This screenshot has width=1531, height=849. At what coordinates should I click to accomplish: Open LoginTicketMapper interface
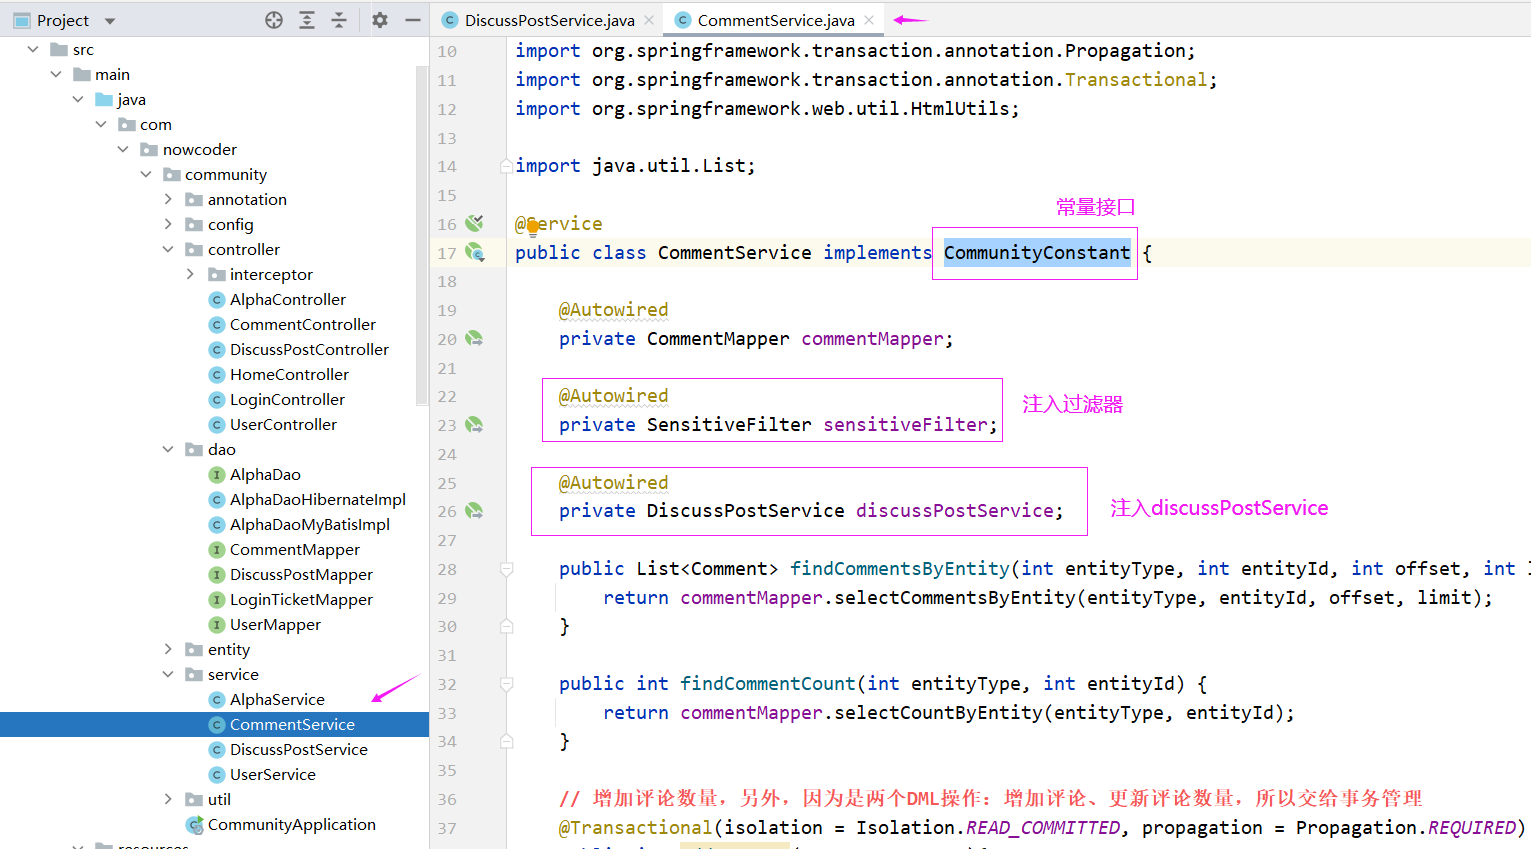click(x=301, y=599)
